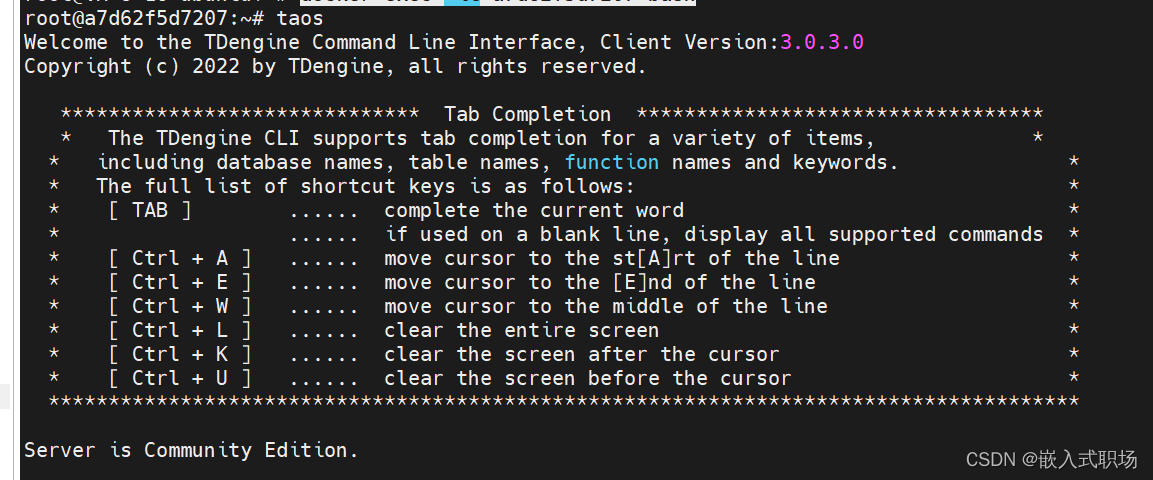
Task: Click the cyan "function" keyword
Action: click(x=612, y=162)
